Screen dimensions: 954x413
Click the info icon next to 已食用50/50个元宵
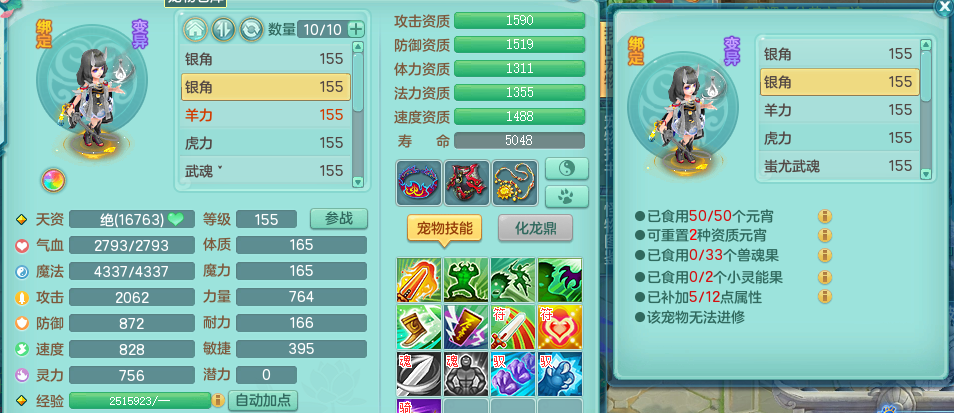coord(825,217)
